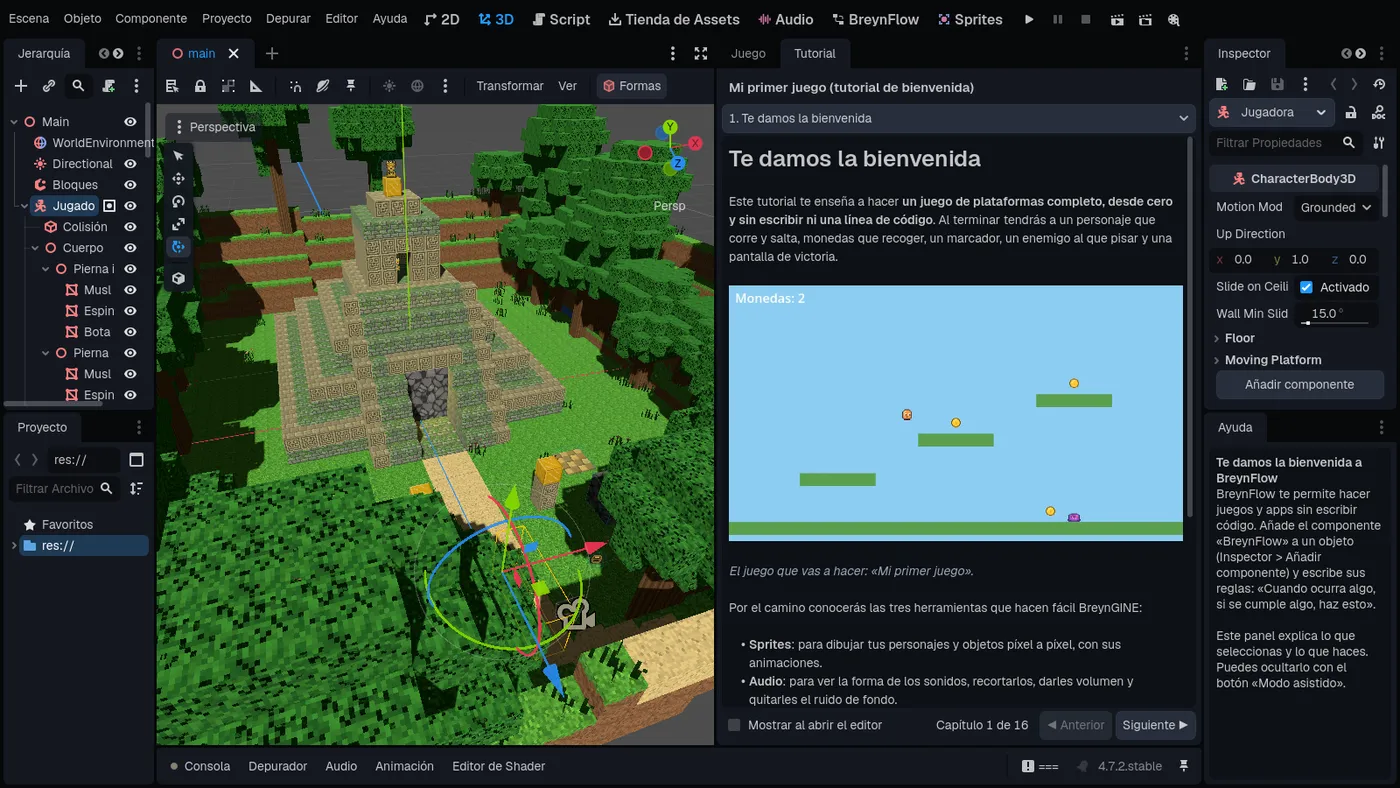Click the Filtrar Archivos field
Viewport: 1400px width, 788px height.
tap(66, 488)
